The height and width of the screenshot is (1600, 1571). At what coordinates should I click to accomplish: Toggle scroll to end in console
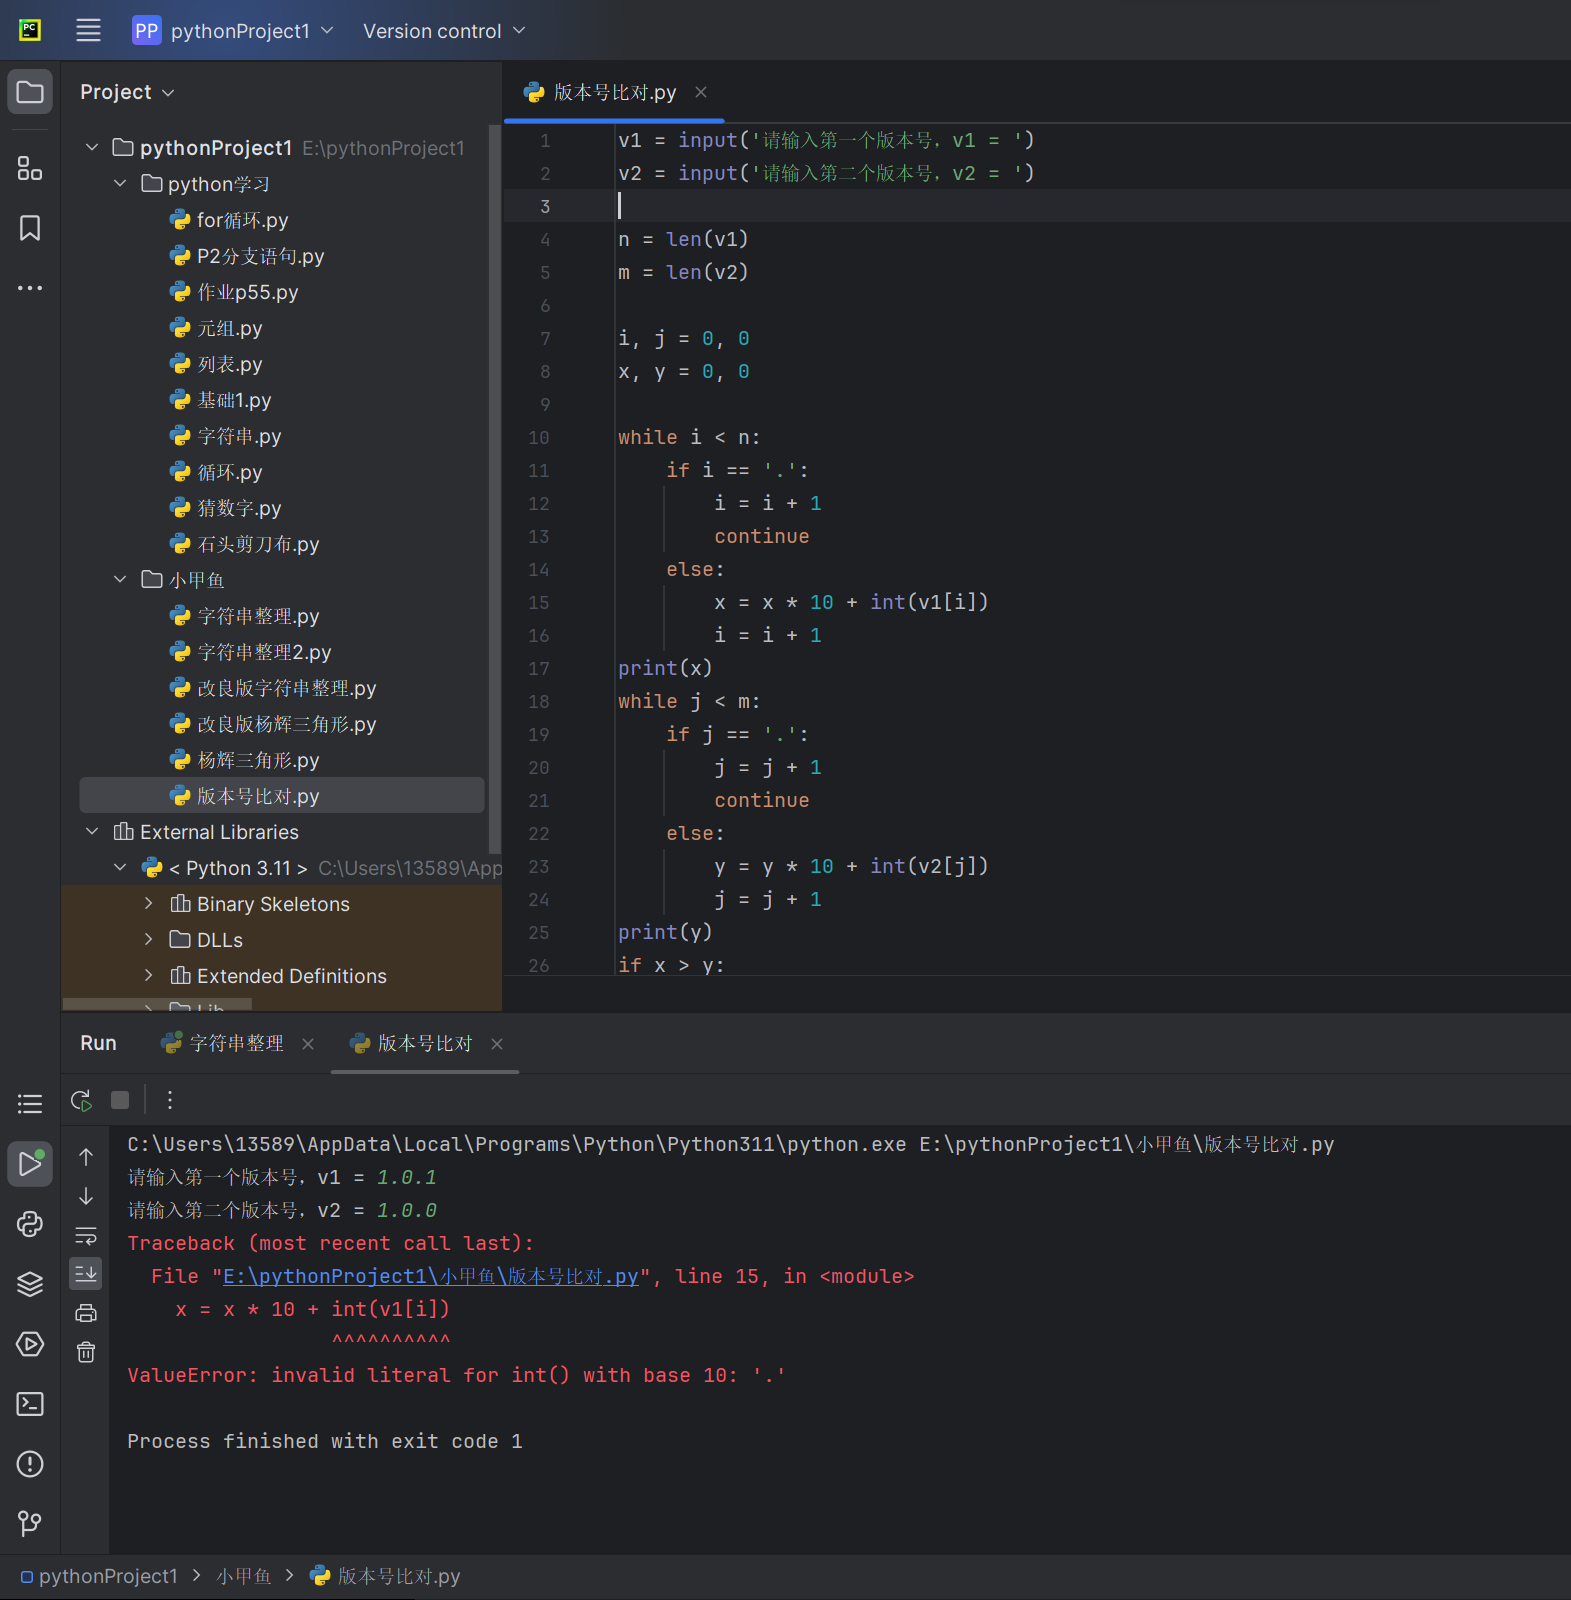(86, 1273)
